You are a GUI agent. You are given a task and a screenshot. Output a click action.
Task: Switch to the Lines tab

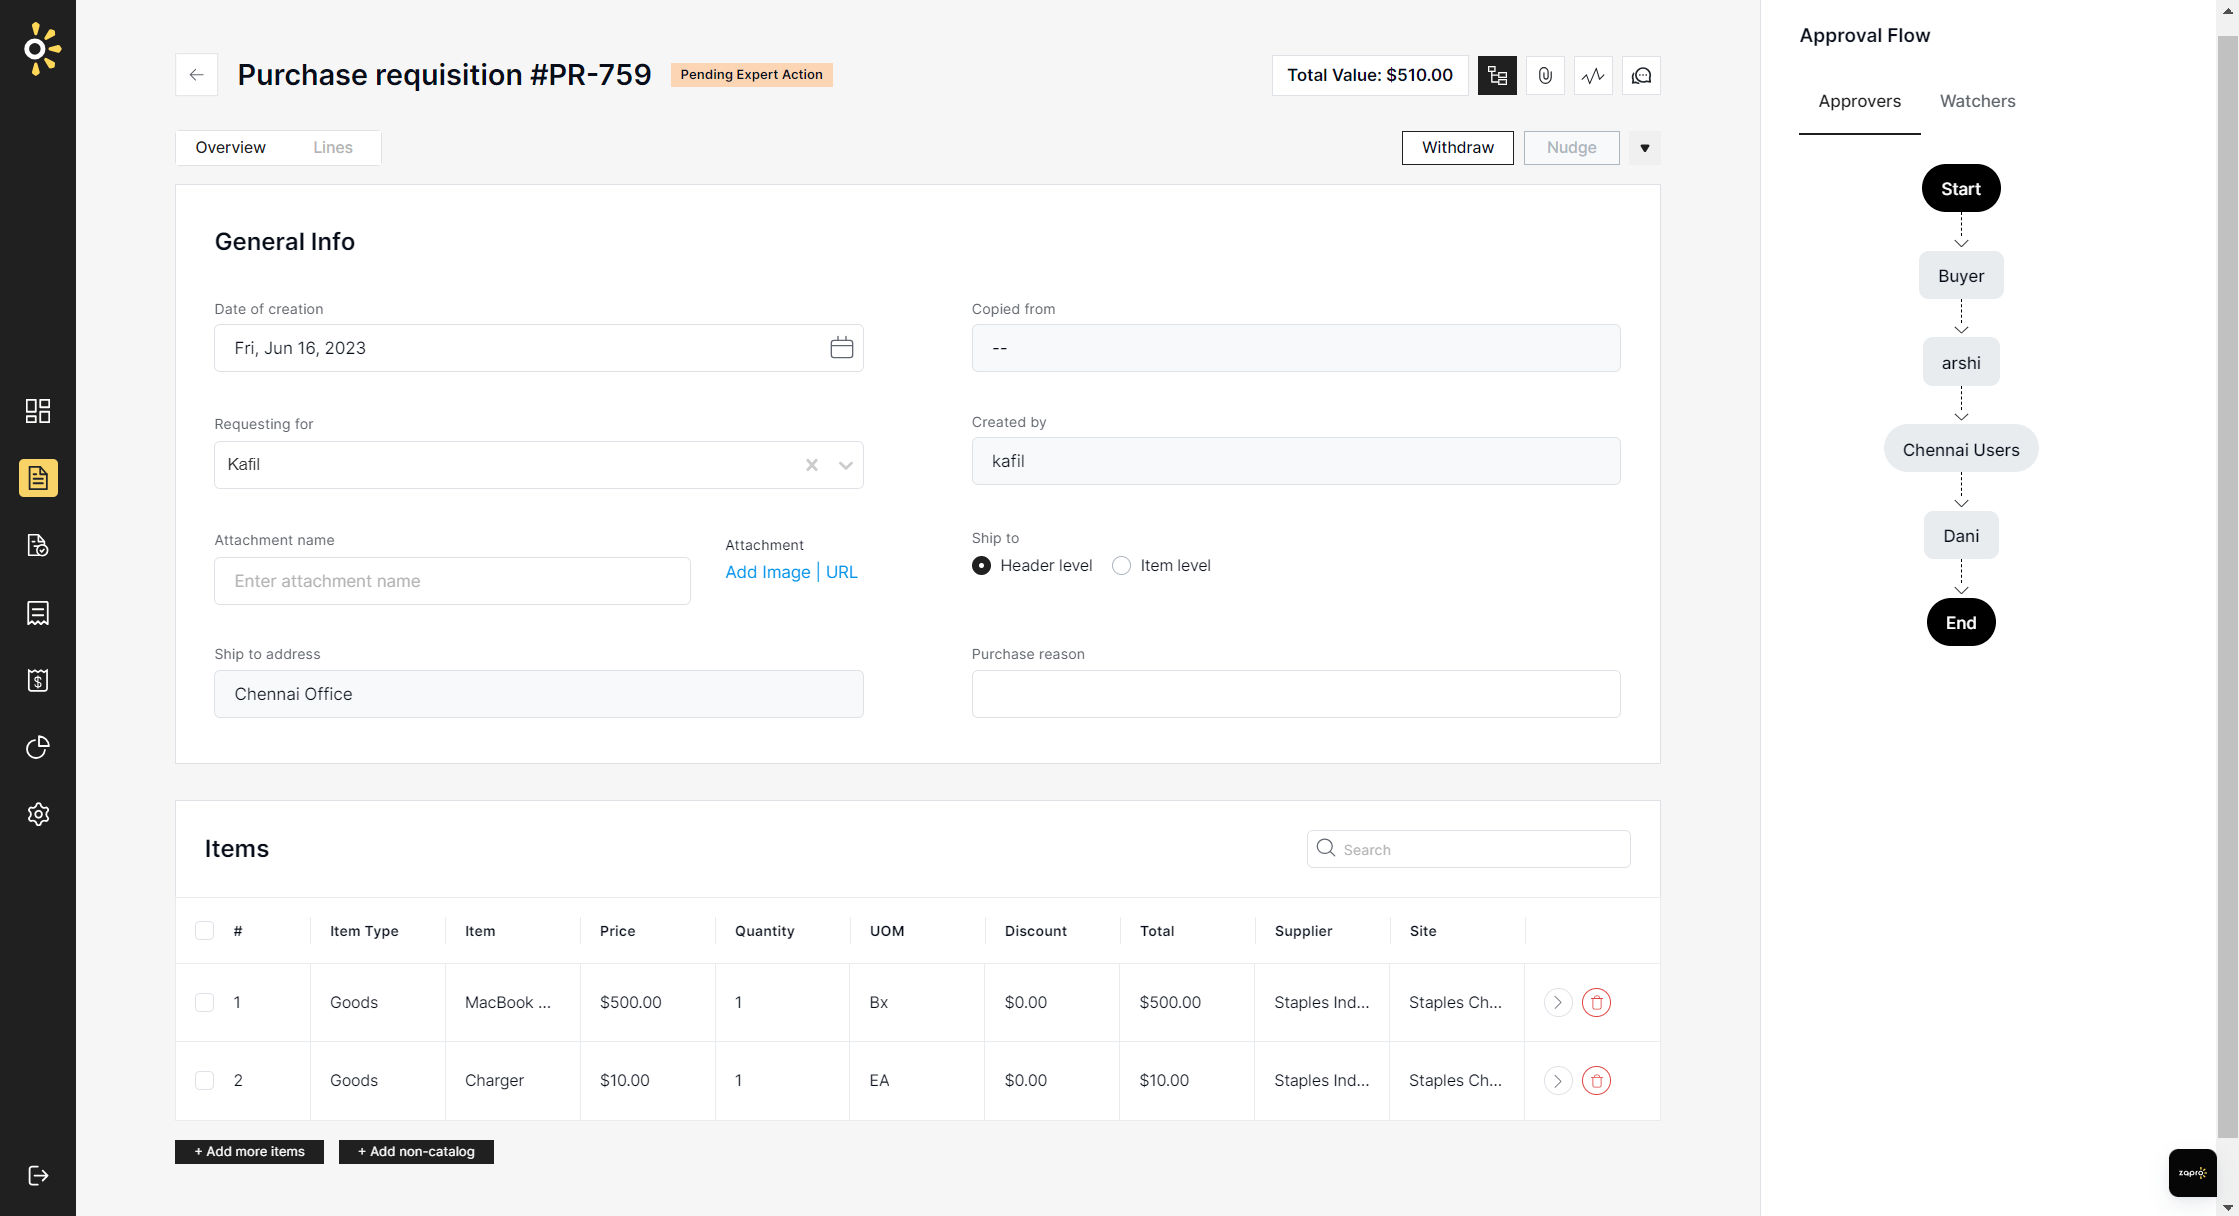pos(333,147)
